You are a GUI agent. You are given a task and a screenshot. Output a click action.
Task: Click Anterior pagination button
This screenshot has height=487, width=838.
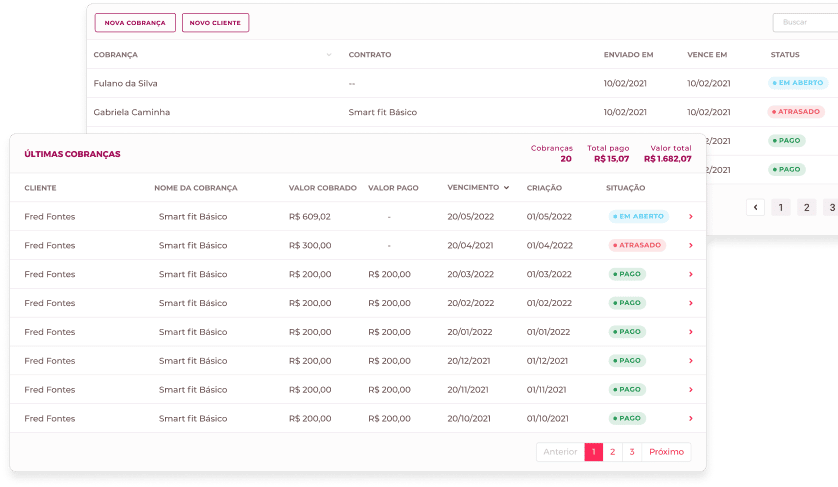click(560, 452)
